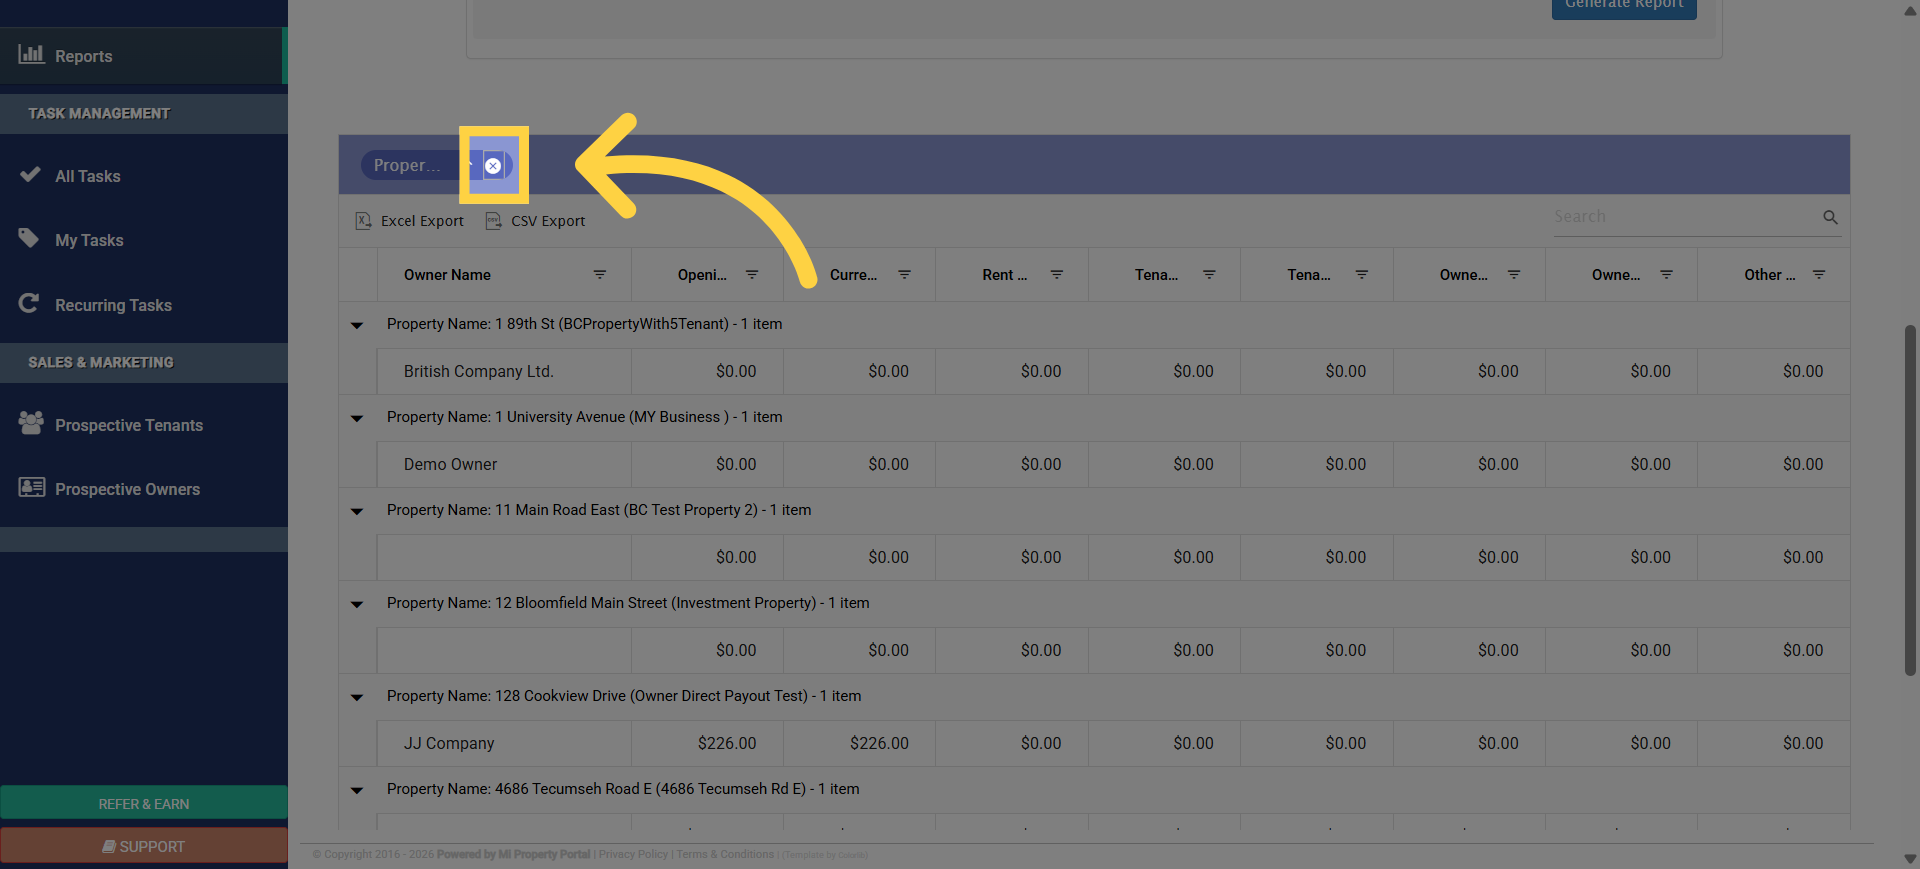This screenshot has width=1920, height=869.
Task: Collapse the 11 Main Road East group
Action: (x=357, y=511)
